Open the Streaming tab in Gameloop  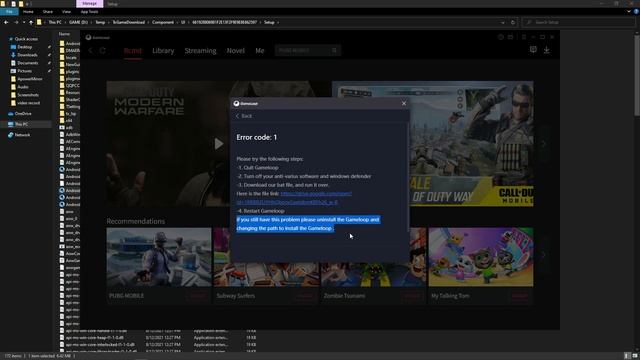200,51
